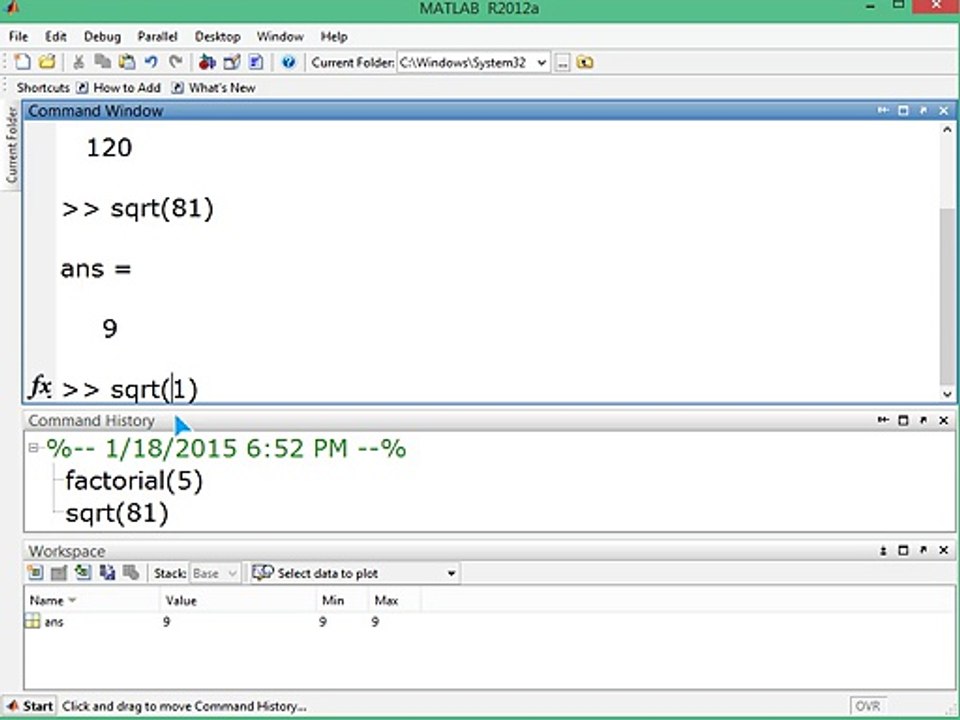Open the Desktop menu
The width and height of the screenshot is (960, 720).
pos(217,37)
